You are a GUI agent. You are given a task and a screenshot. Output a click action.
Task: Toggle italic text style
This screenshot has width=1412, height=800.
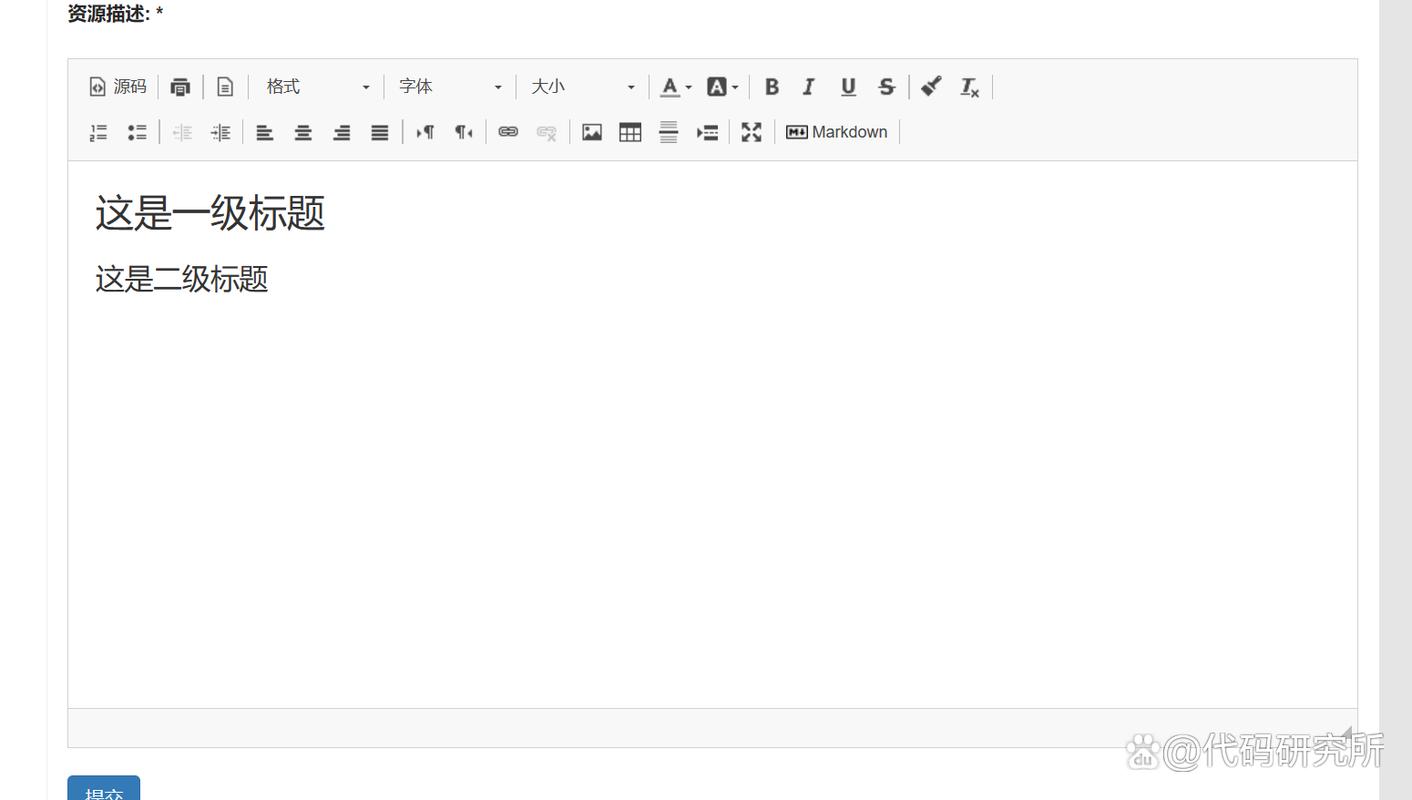(x=809, y=87)
